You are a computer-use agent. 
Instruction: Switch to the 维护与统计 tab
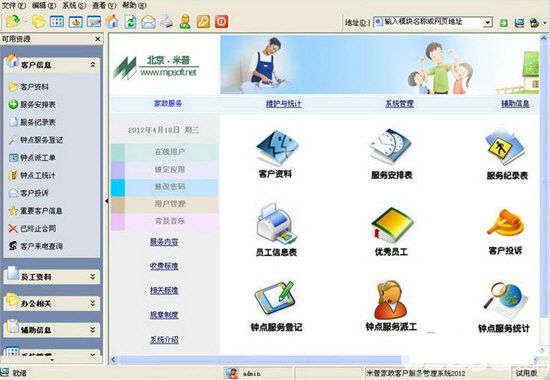[x=283, y=104]
